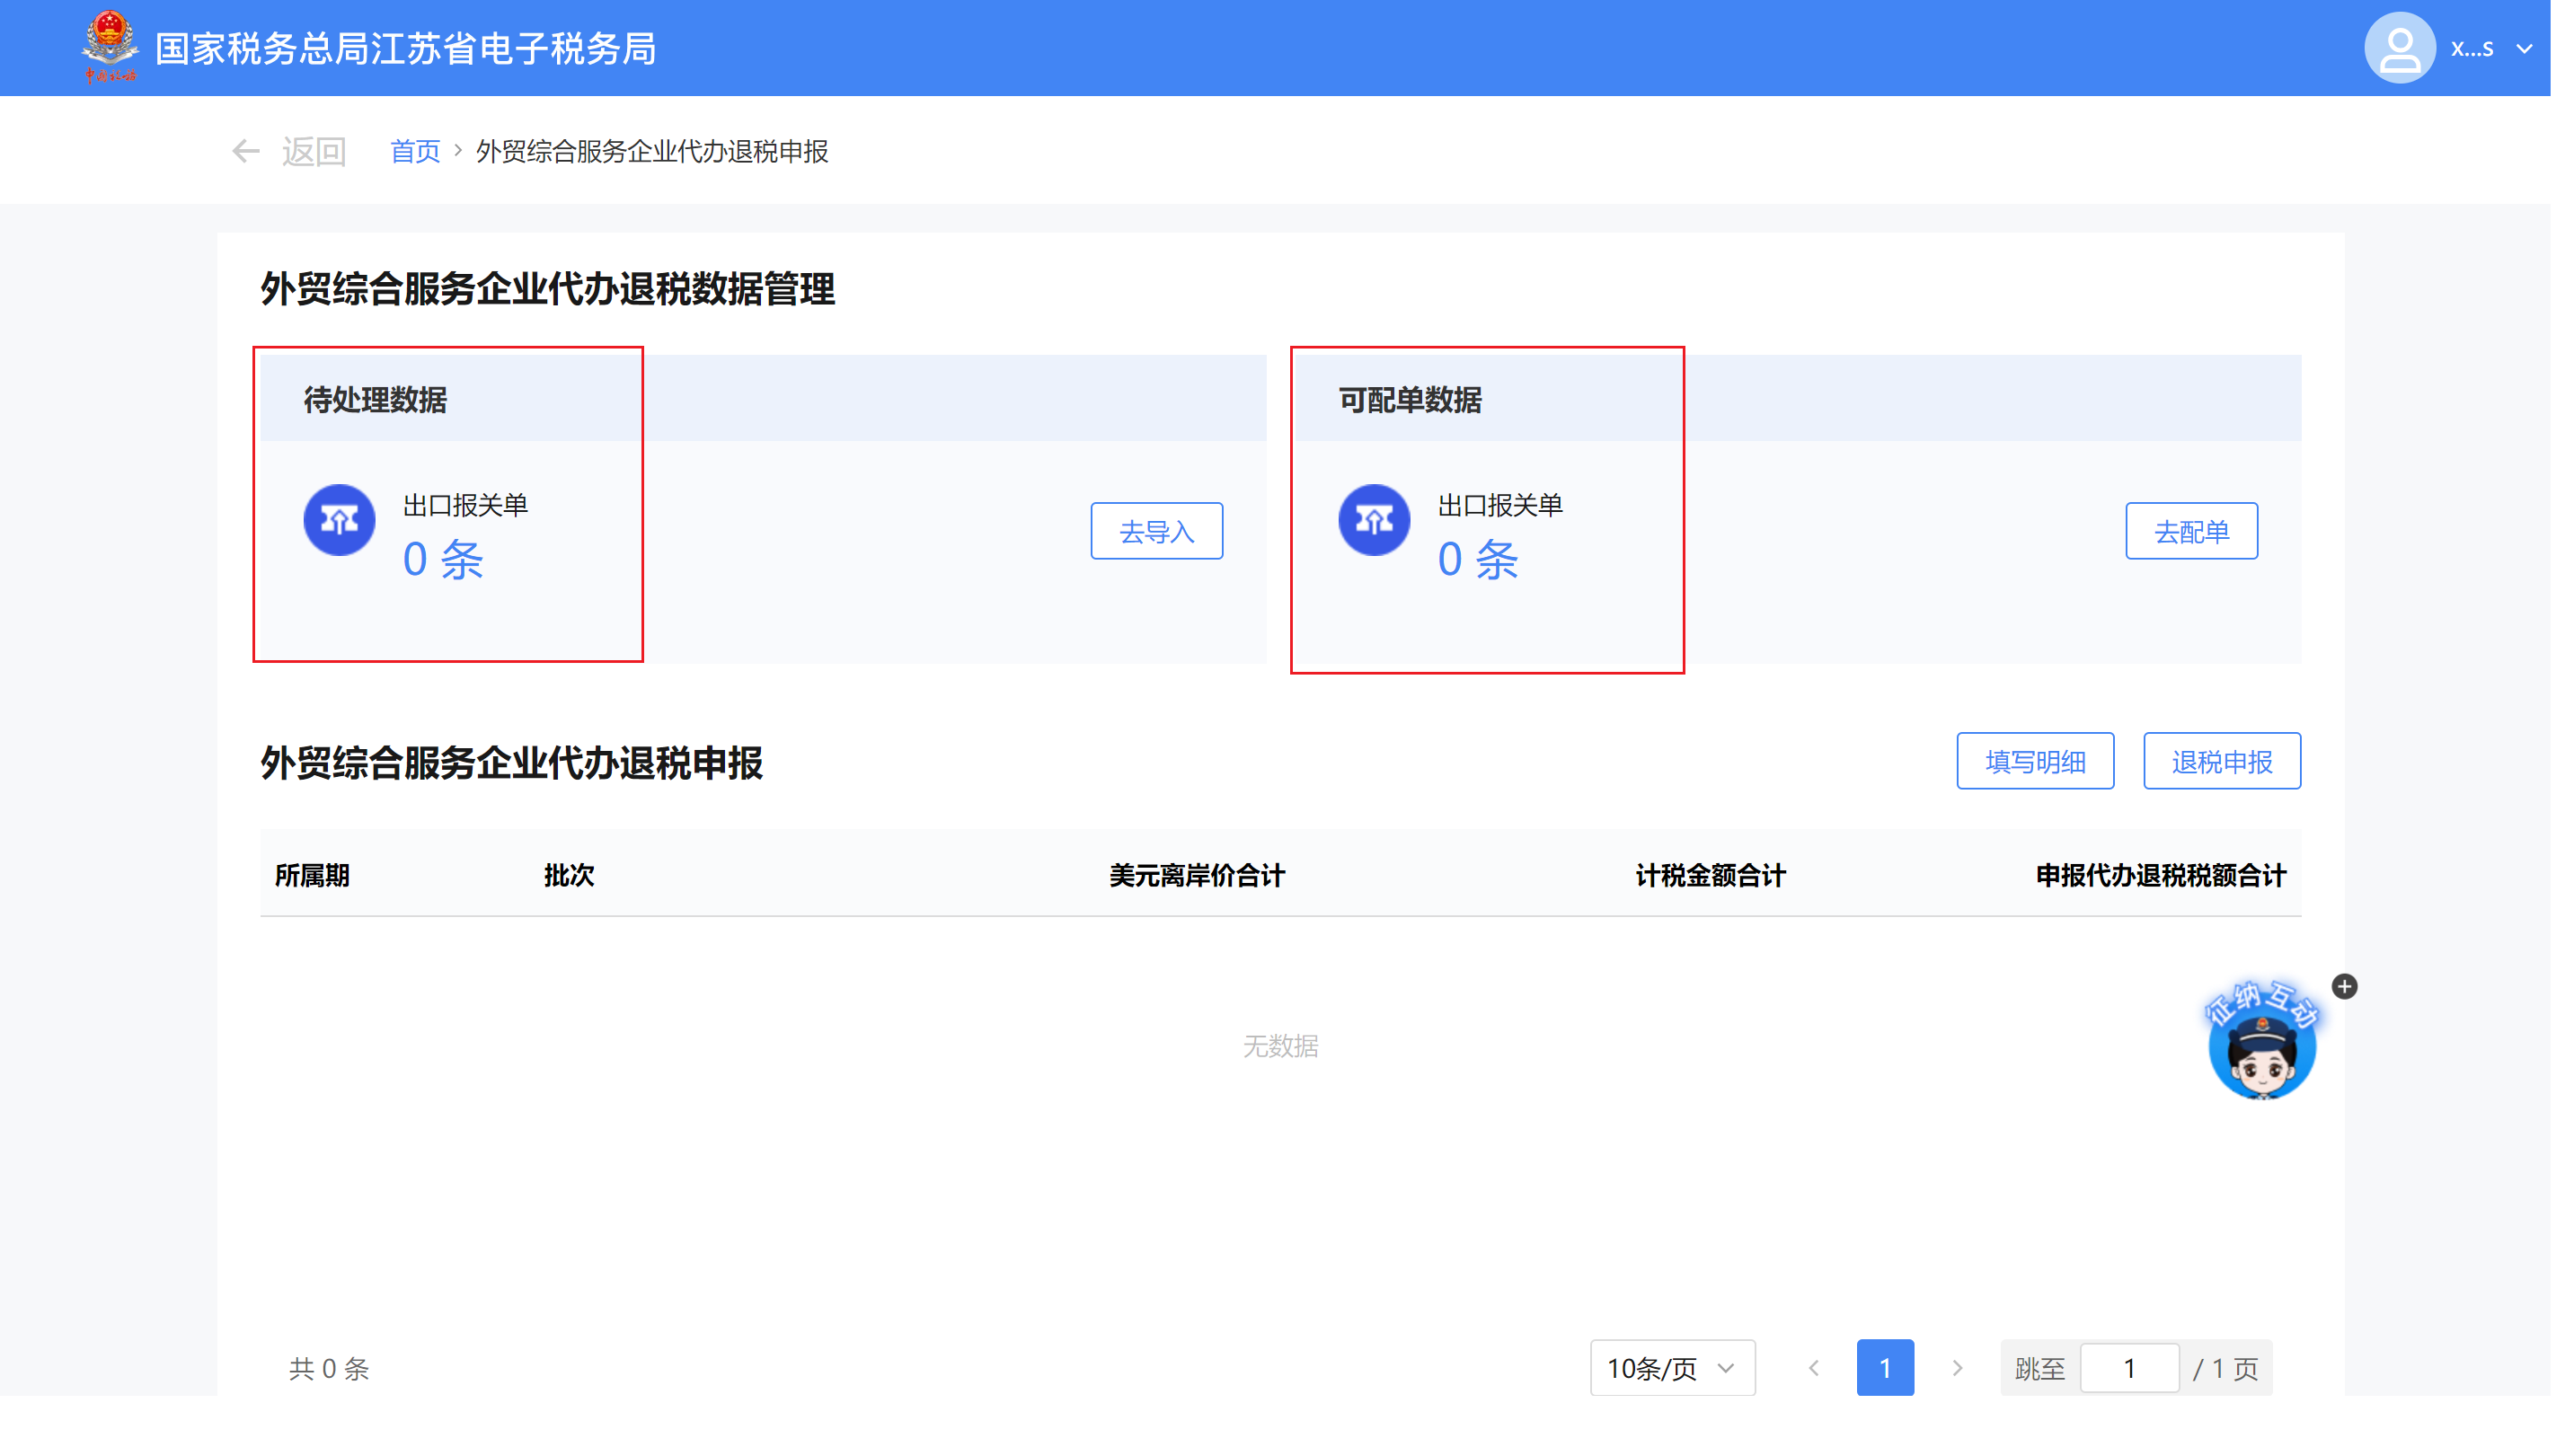The image size is (2565, 1456).
Task: Click the plus icon near assistant
Action: [2344, 987]
